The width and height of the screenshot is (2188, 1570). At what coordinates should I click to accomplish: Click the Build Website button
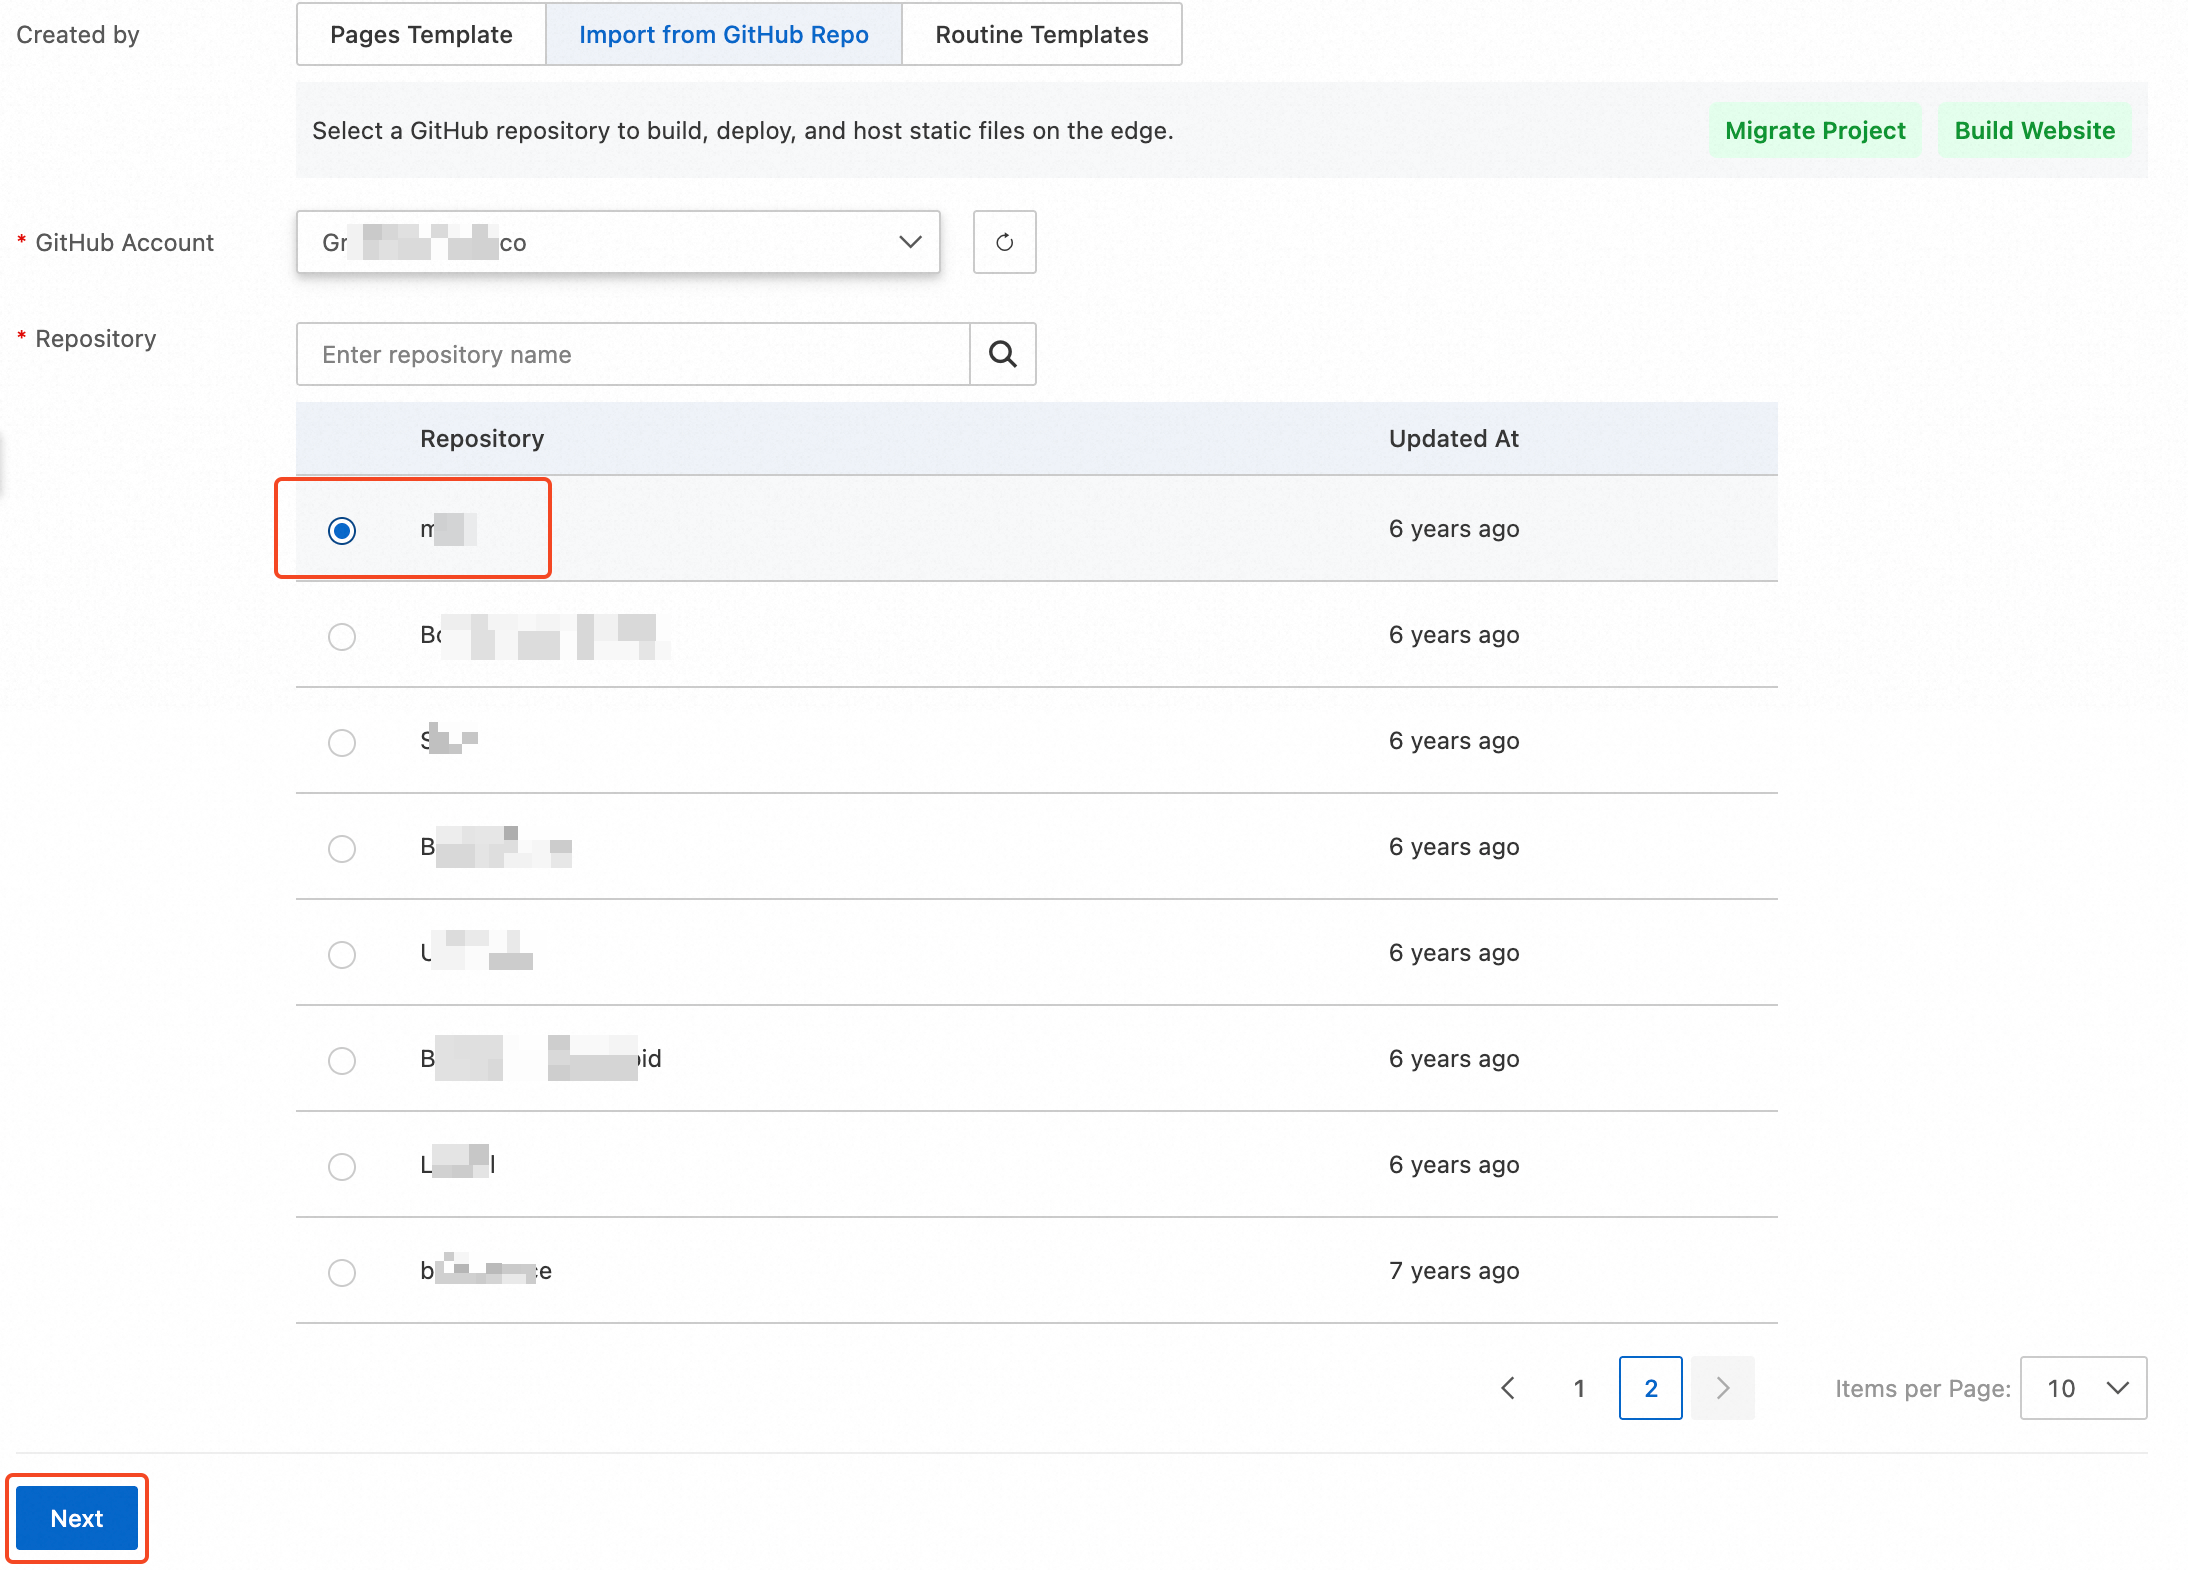click(2035, 130)
